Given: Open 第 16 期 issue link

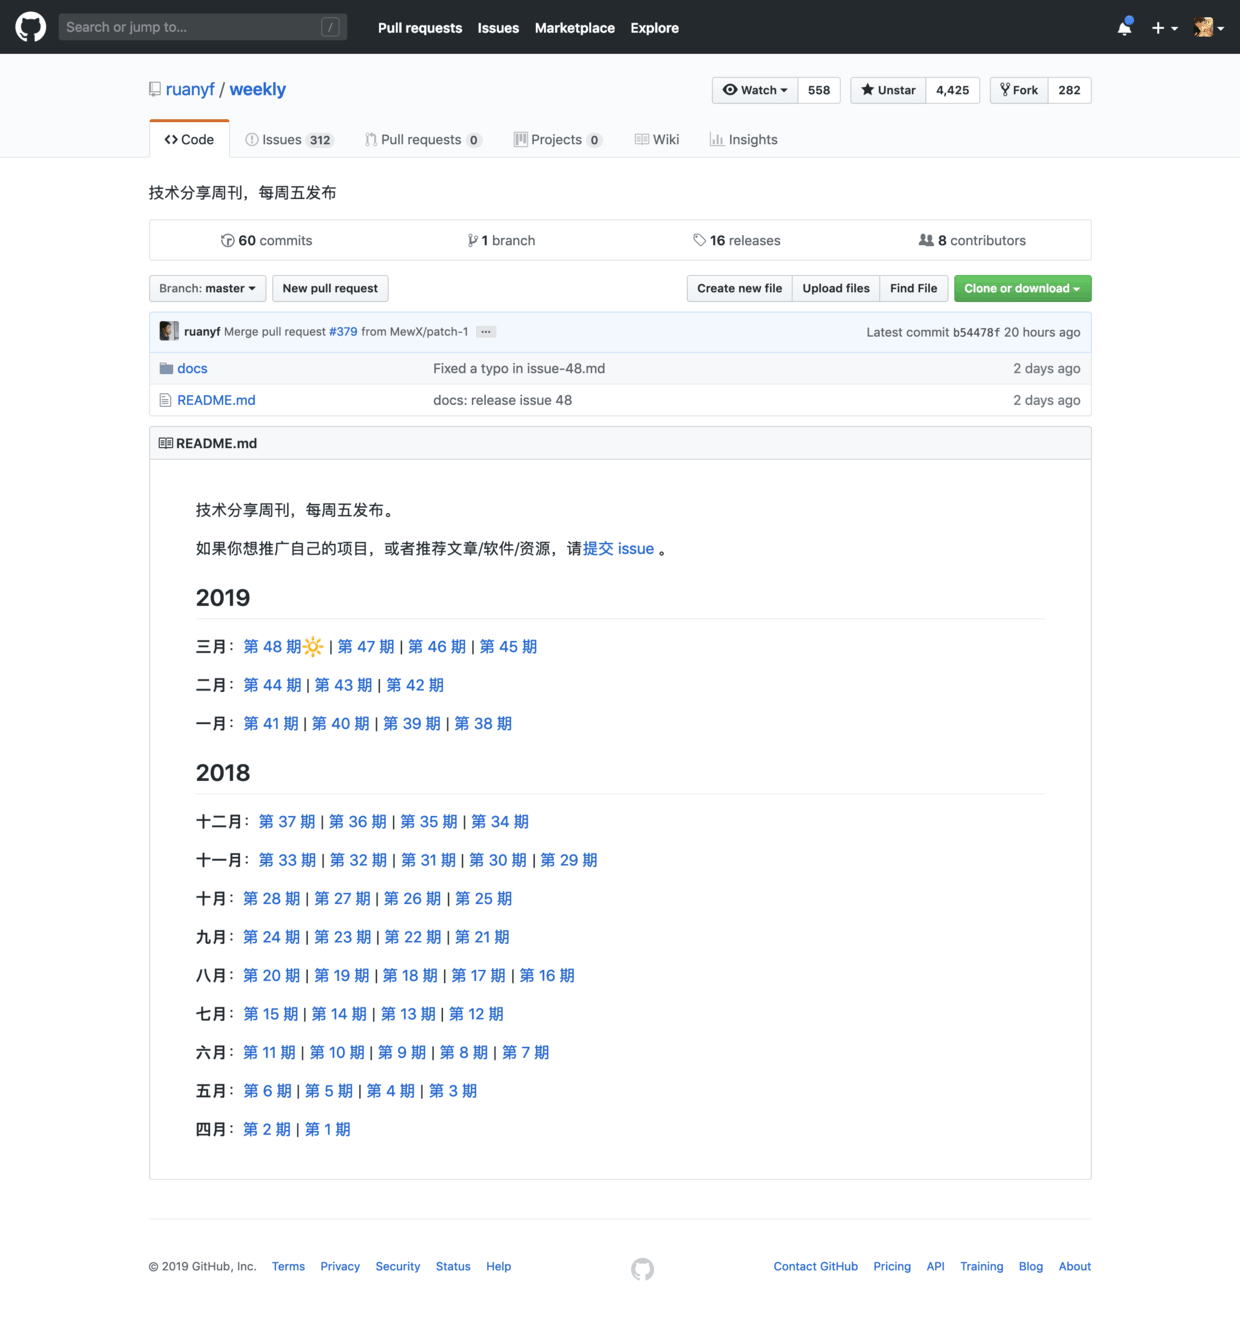Looking at the screenshot, I should tap(547, 975).
